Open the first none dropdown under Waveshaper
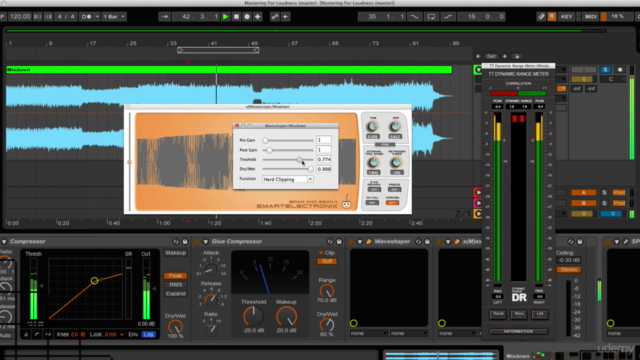Image resolution: width=640 pixels, height=360 pixels. [368, 333]
